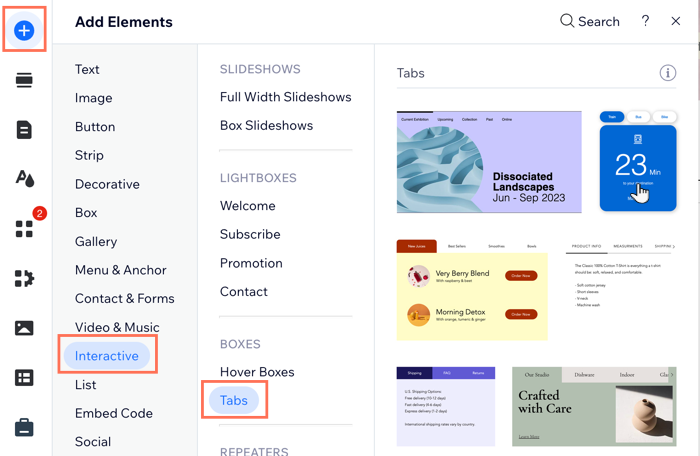Click the info icon beside Tabs heading
This screenshot has width=700, height=456.
668,73
